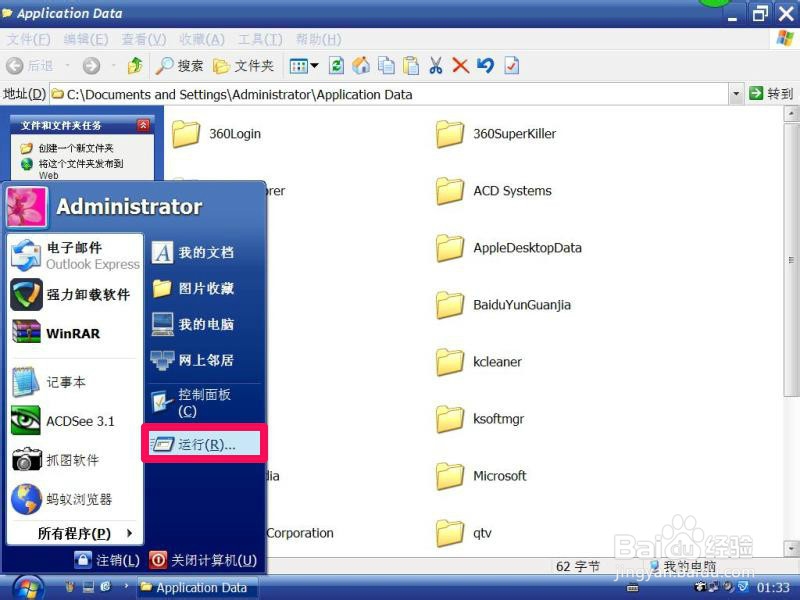Select the qtv folder

[x=464, y=533]
